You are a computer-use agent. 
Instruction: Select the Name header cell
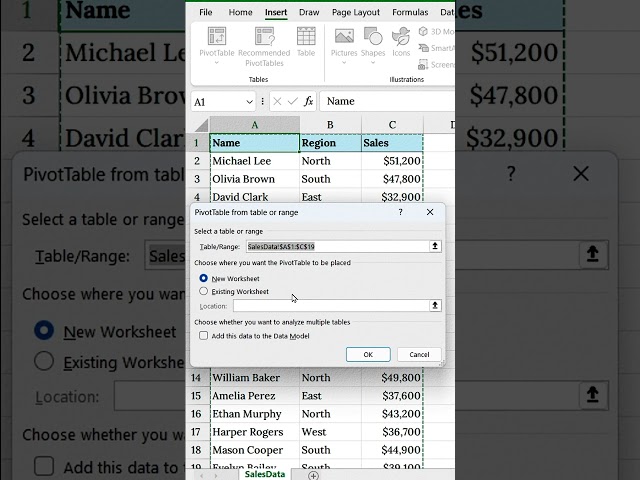[255, 143]
